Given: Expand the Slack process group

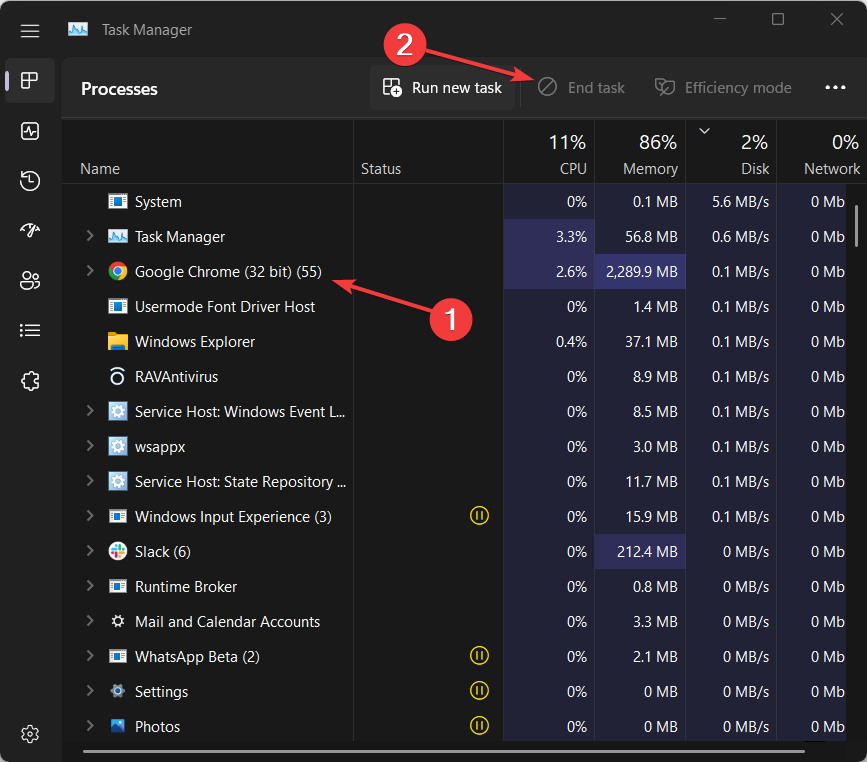Looking at the screenshot, I should [x=90, y=551].
